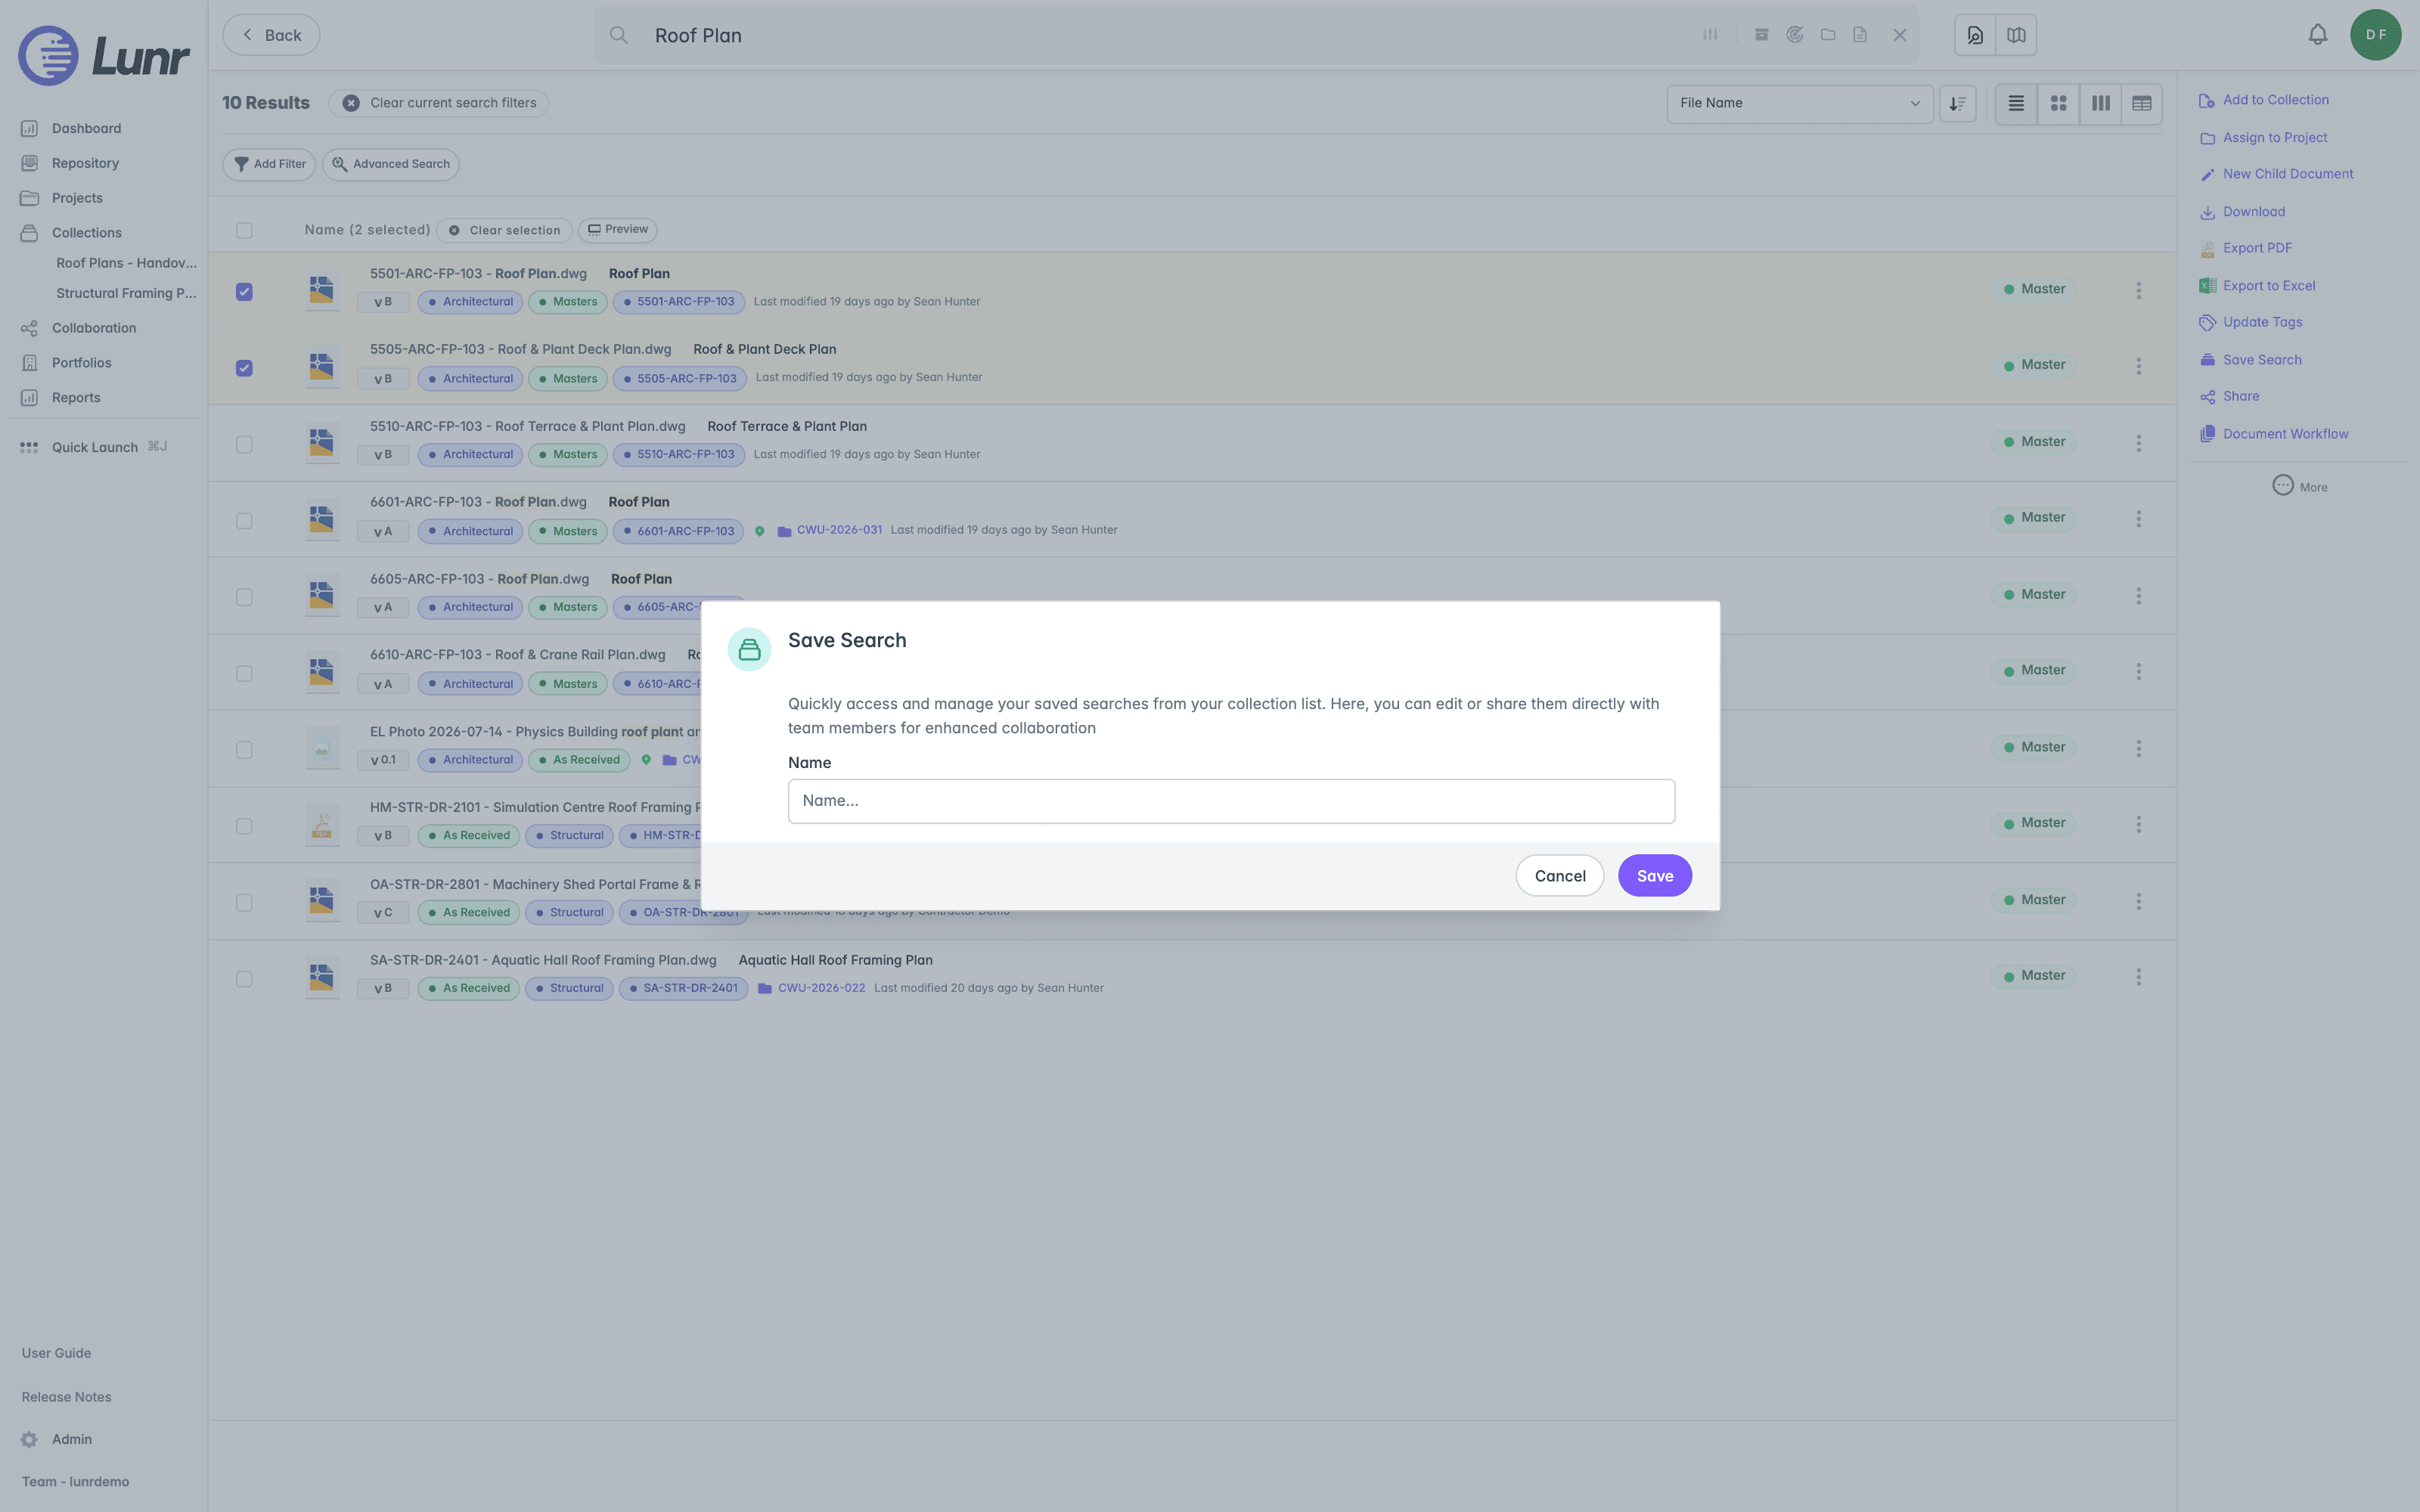
Task: Toggle the sort direction button
Action: pyautogui.click(x=1957, y=103)
